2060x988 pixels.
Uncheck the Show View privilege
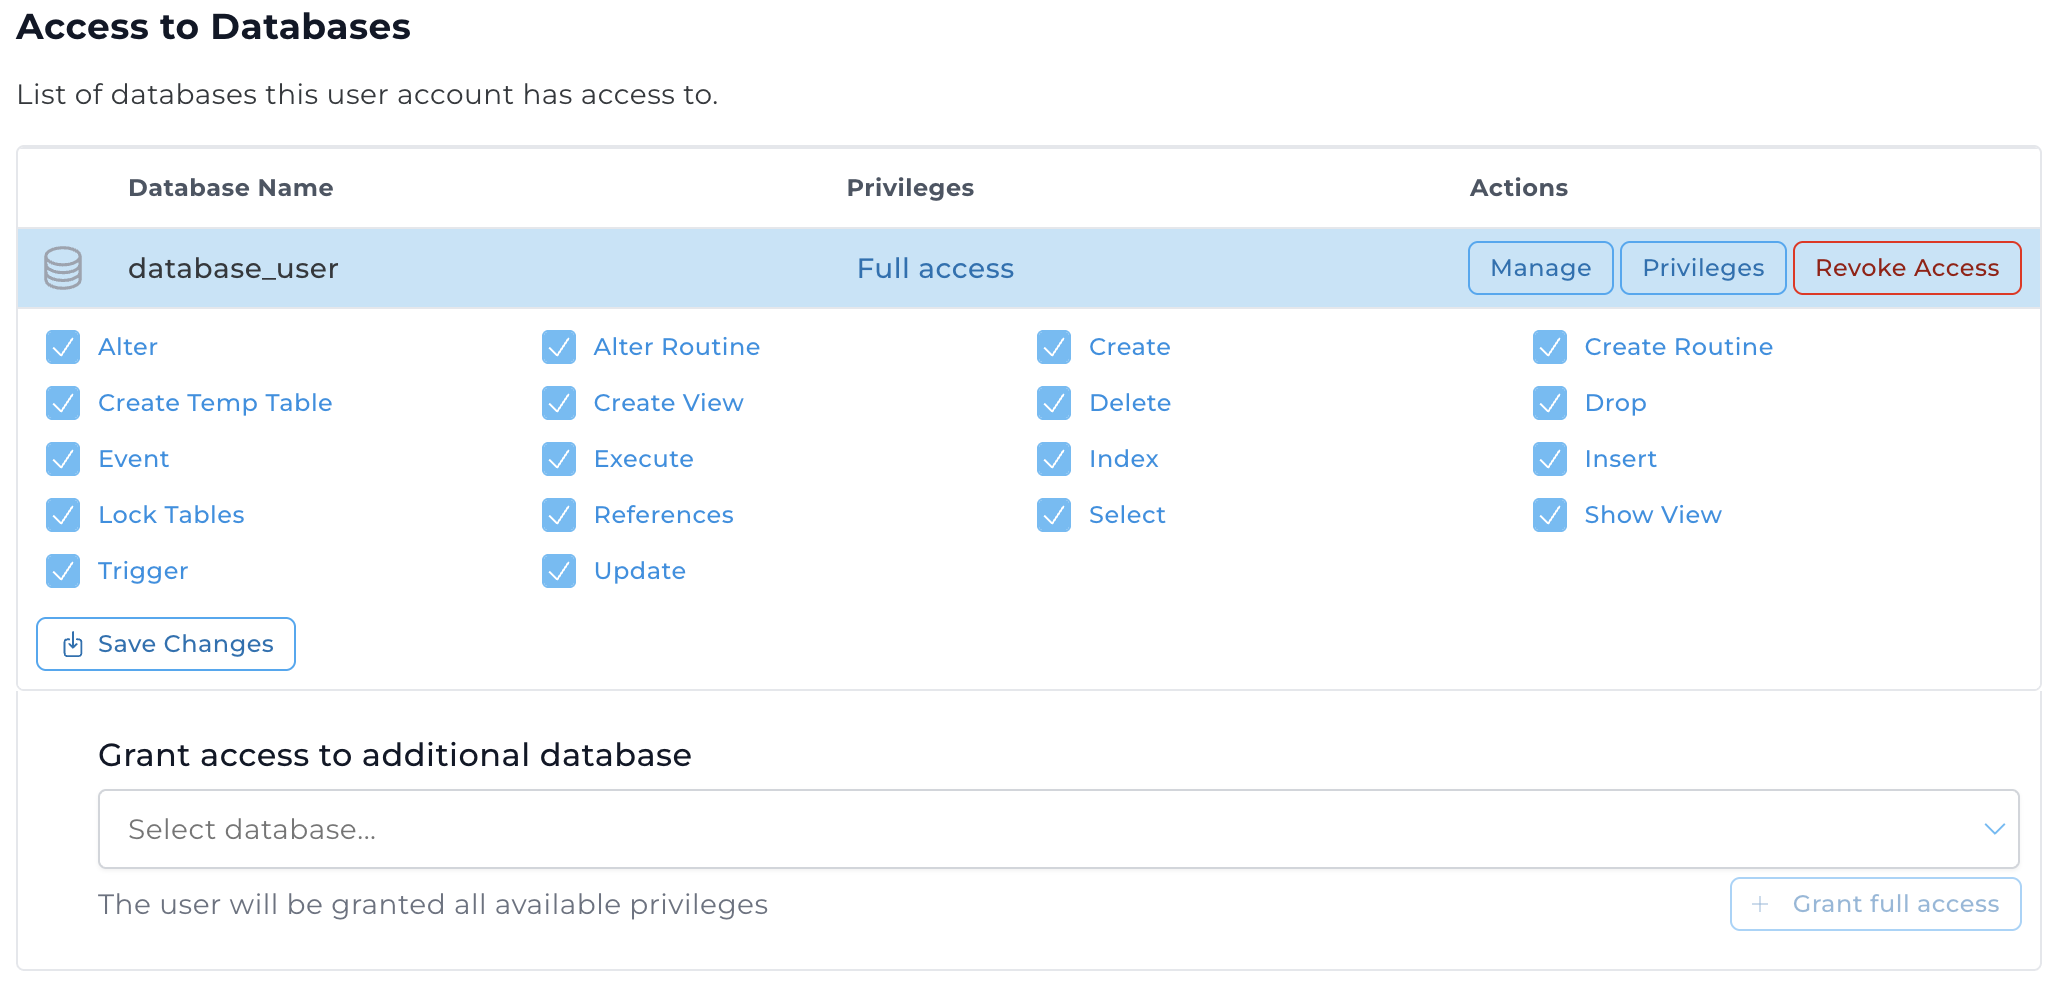1551,515
